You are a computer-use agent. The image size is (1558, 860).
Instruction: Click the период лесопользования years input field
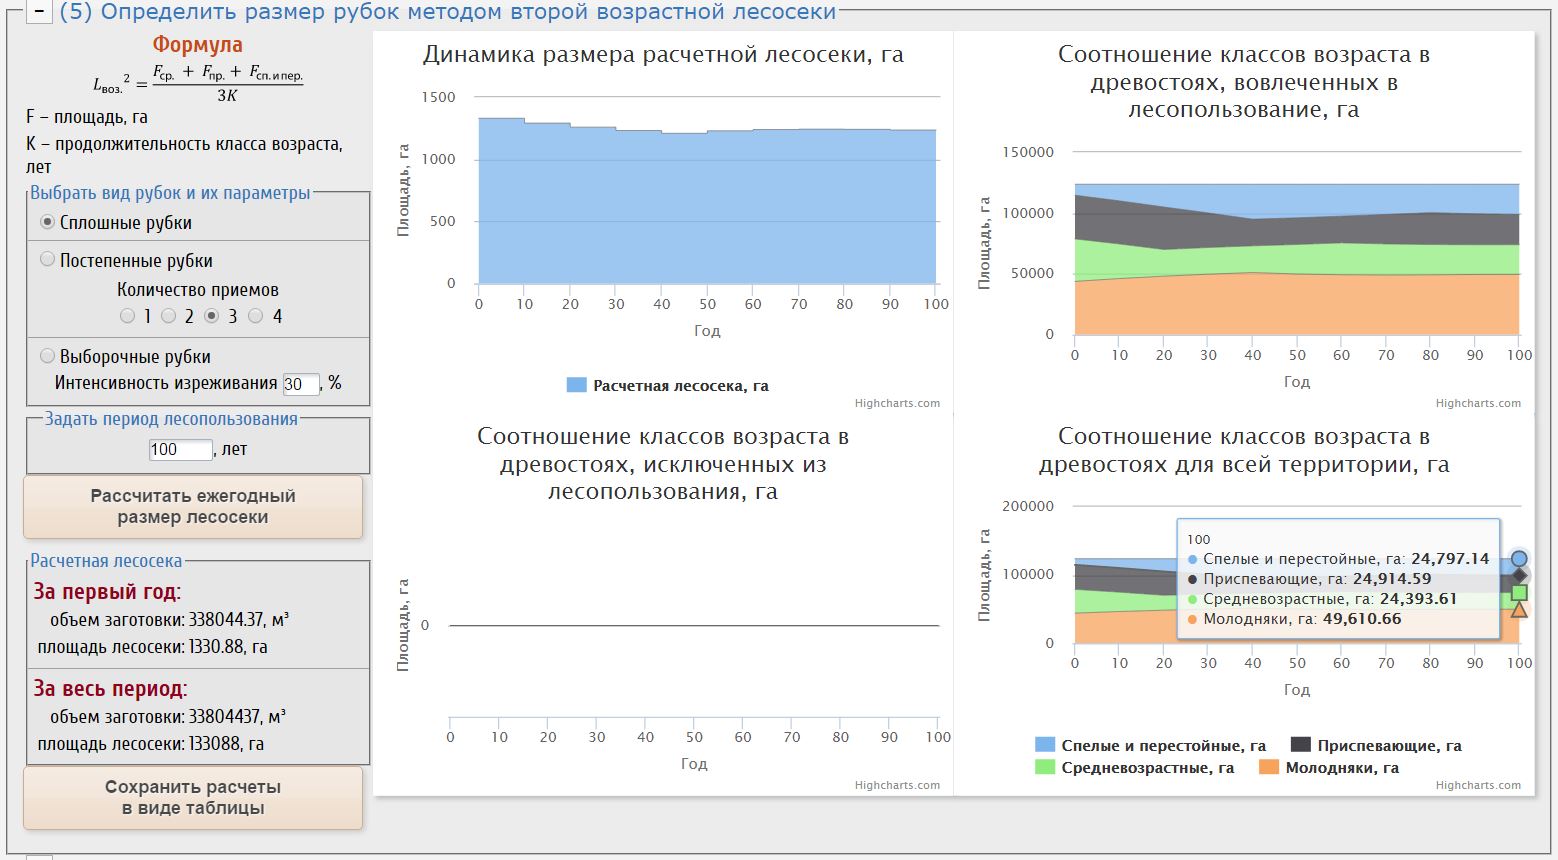tap(181, 450)
